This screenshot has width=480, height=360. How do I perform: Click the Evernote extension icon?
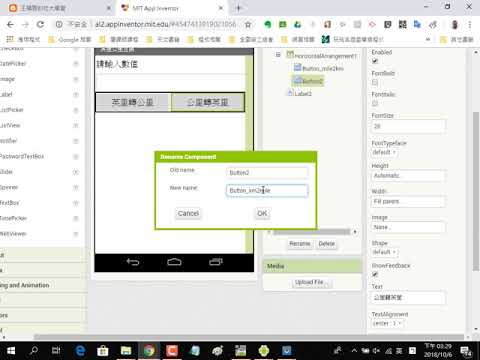267,24
